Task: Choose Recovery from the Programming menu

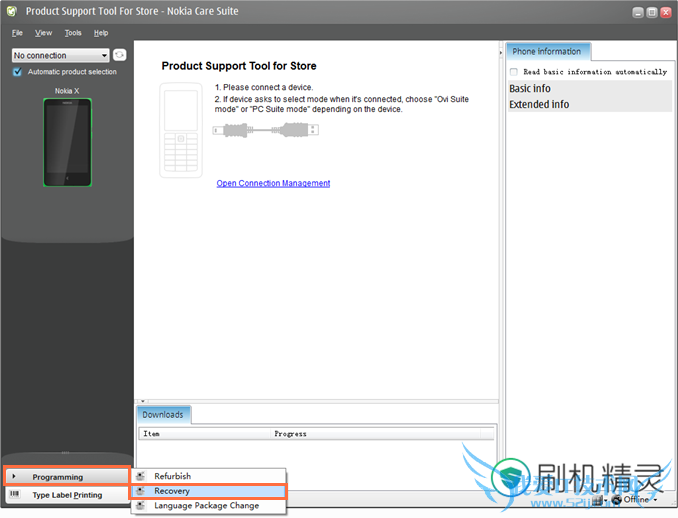Action: (x=208, y=491)
